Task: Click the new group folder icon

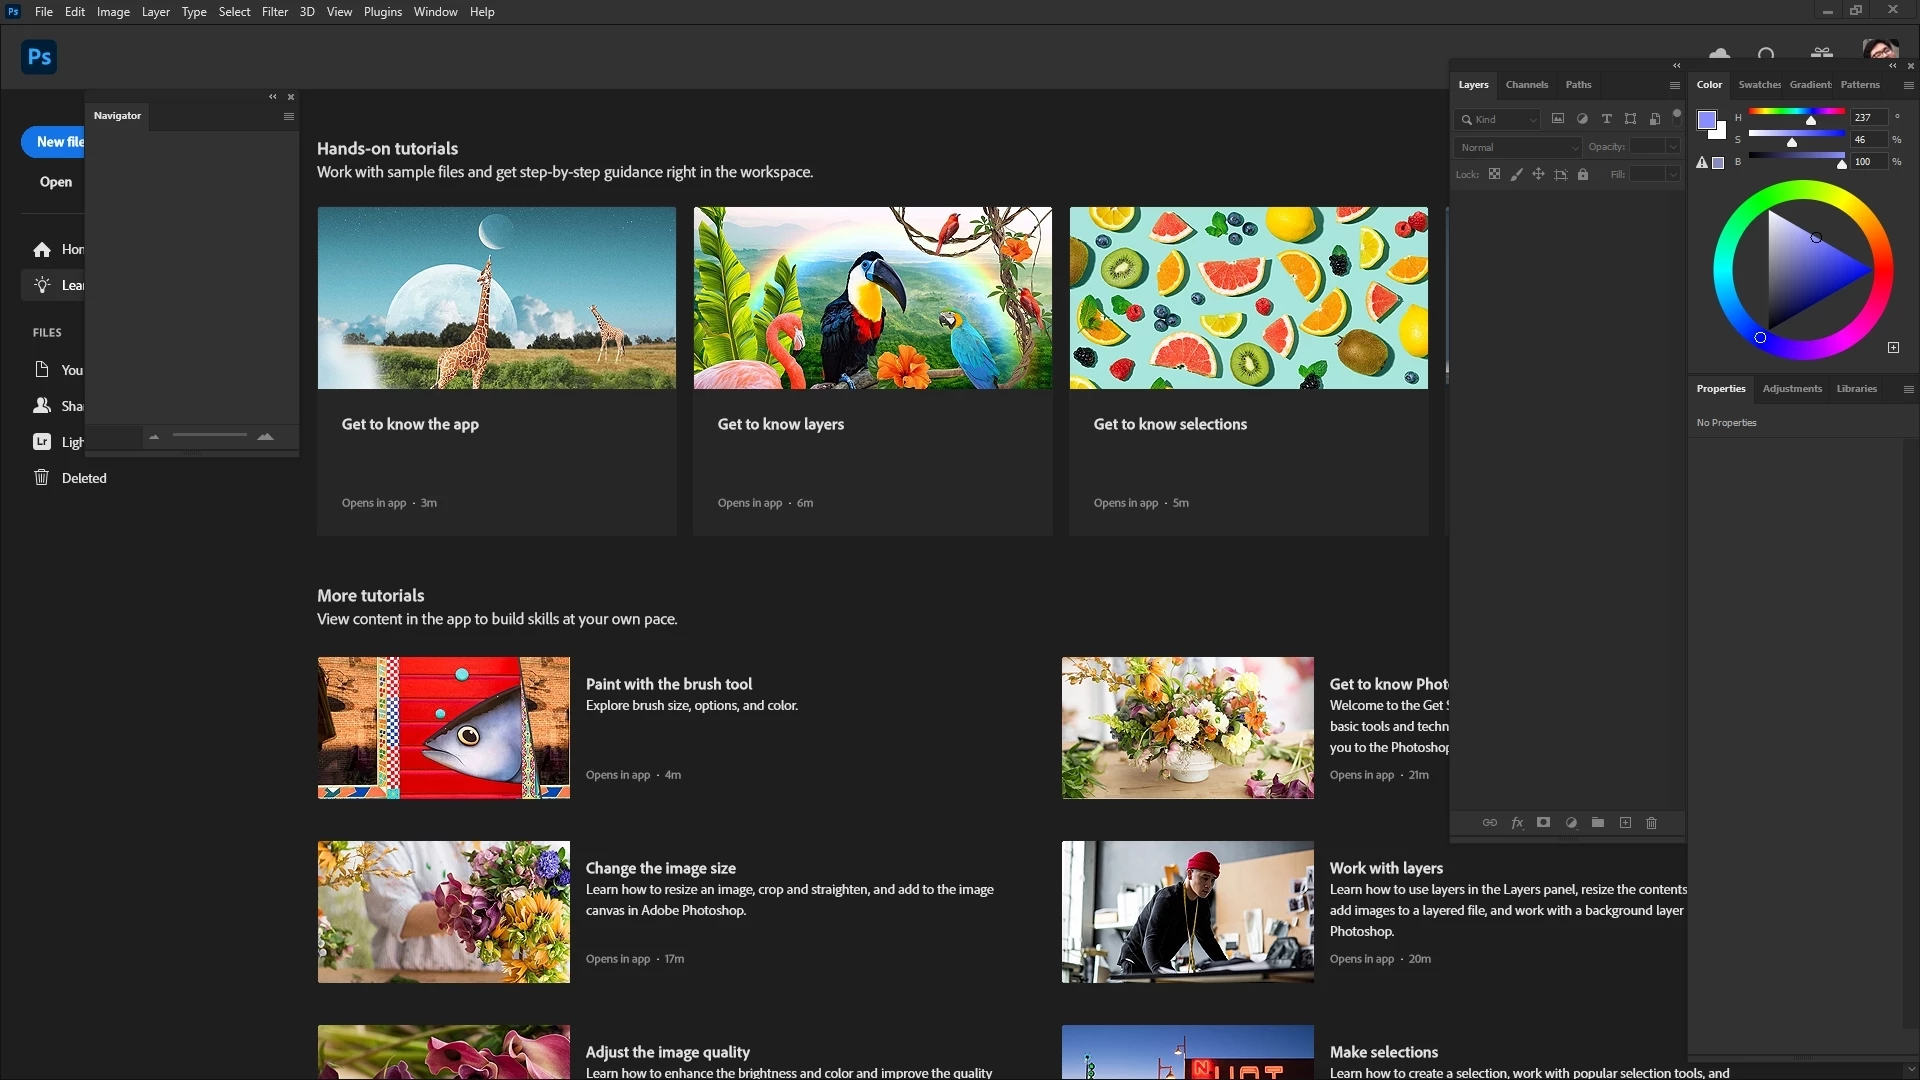Action: tap(1598, 823)
